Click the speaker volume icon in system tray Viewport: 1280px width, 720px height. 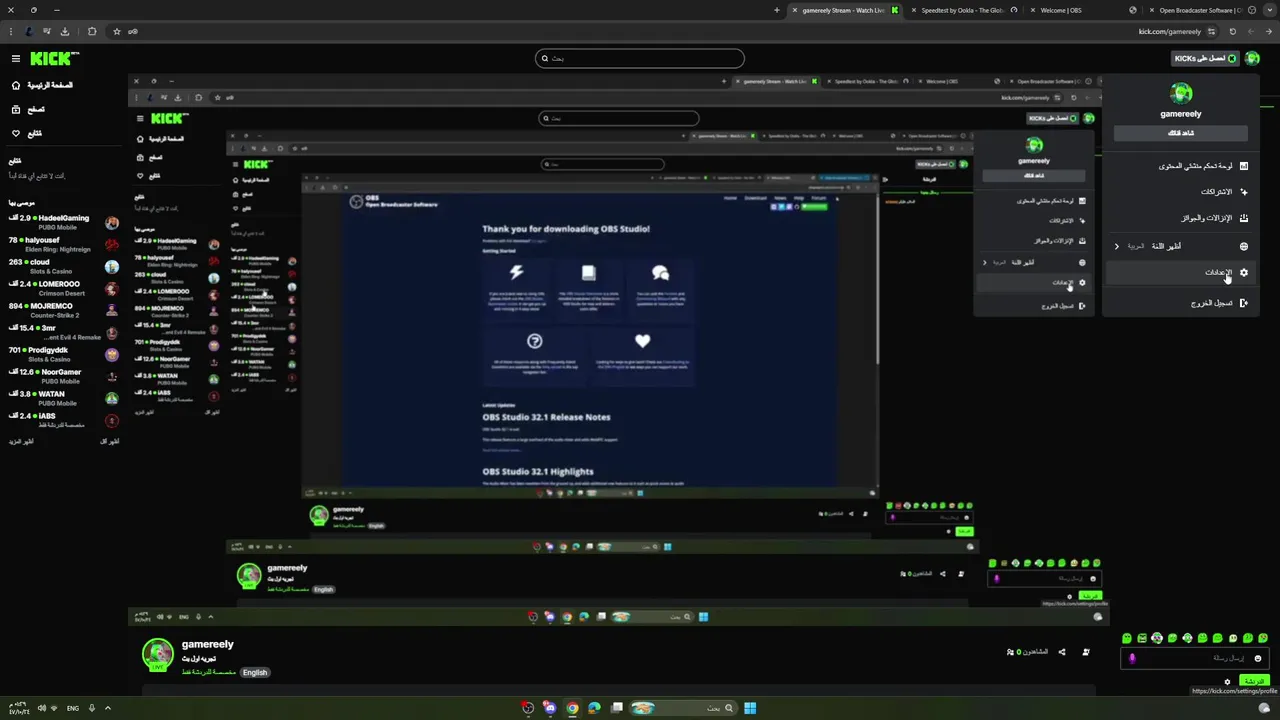(x=41, y=708)
